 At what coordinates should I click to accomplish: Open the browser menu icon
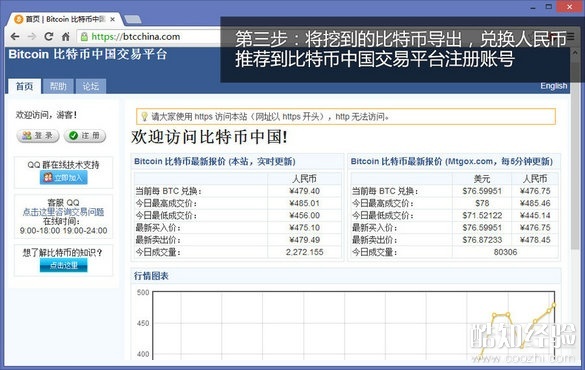(570, 37)
